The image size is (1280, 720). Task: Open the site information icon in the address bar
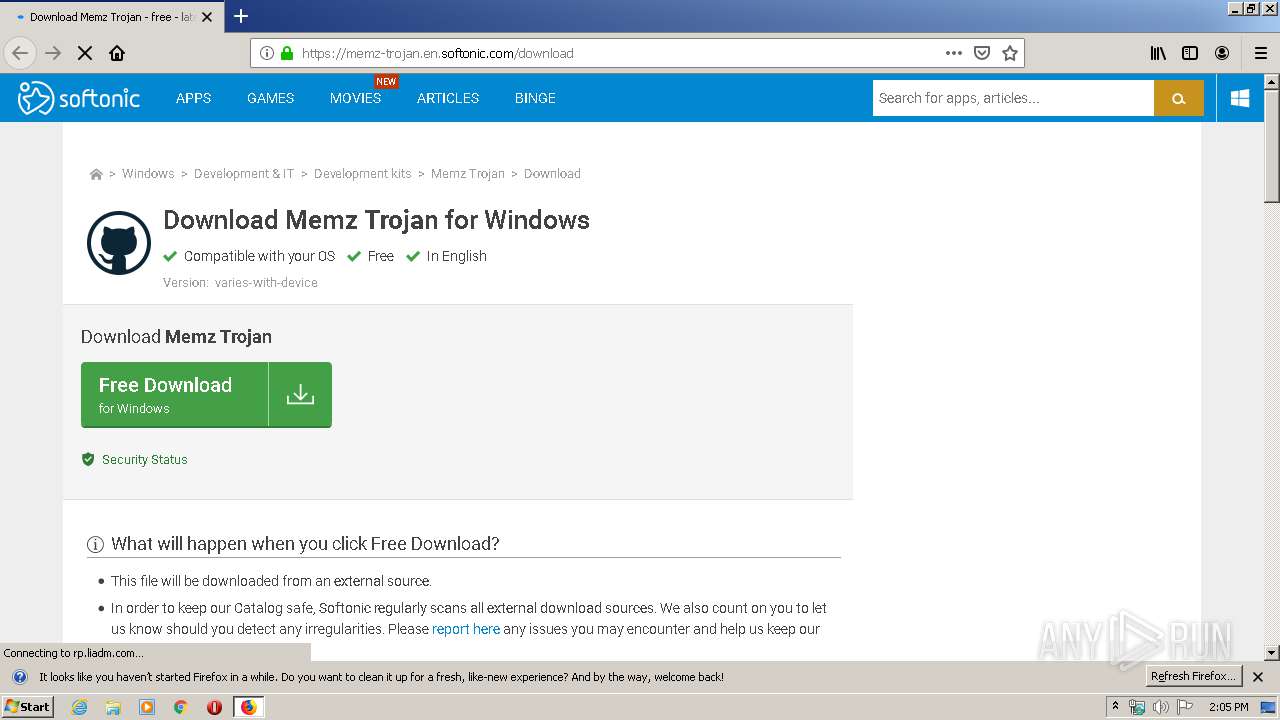tap(267, 53)
